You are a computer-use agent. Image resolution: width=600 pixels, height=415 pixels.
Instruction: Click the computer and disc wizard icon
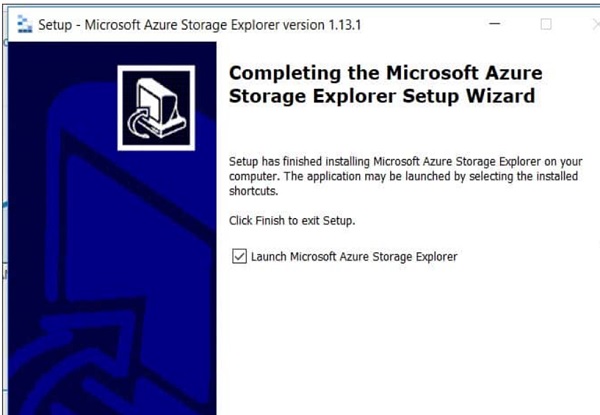pos(155,108)
